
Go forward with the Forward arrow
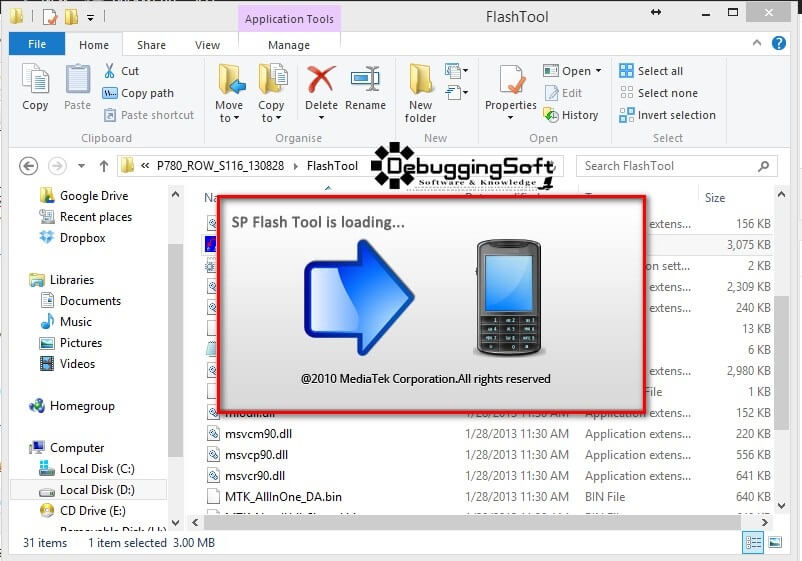pyautogui.click(x=57, y=166)
